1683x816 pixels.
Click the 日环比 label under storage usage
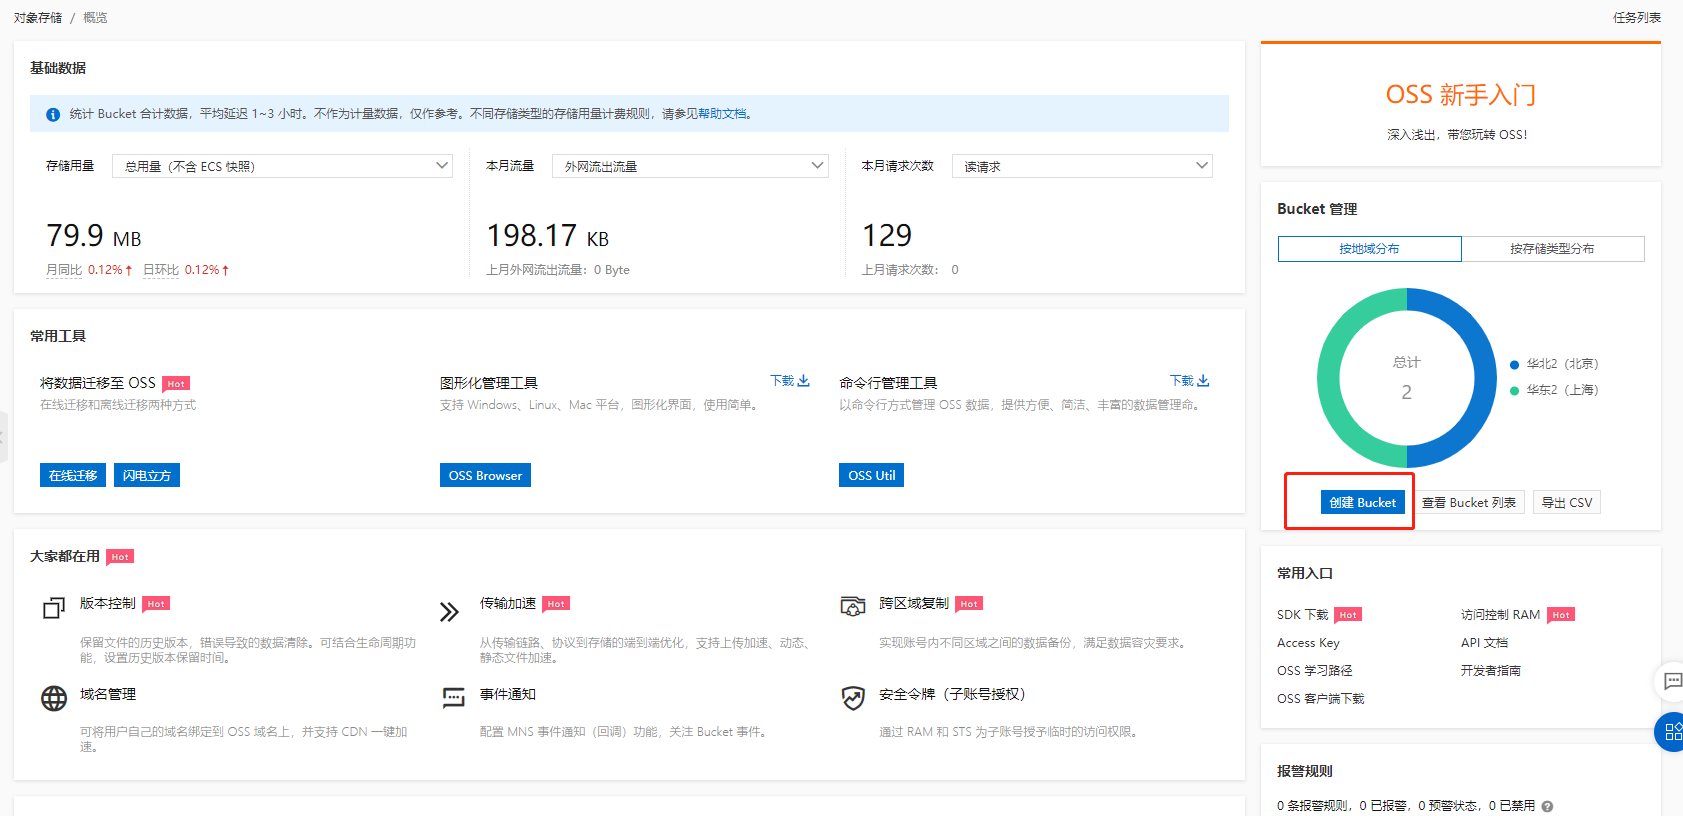tap(161, 270)
